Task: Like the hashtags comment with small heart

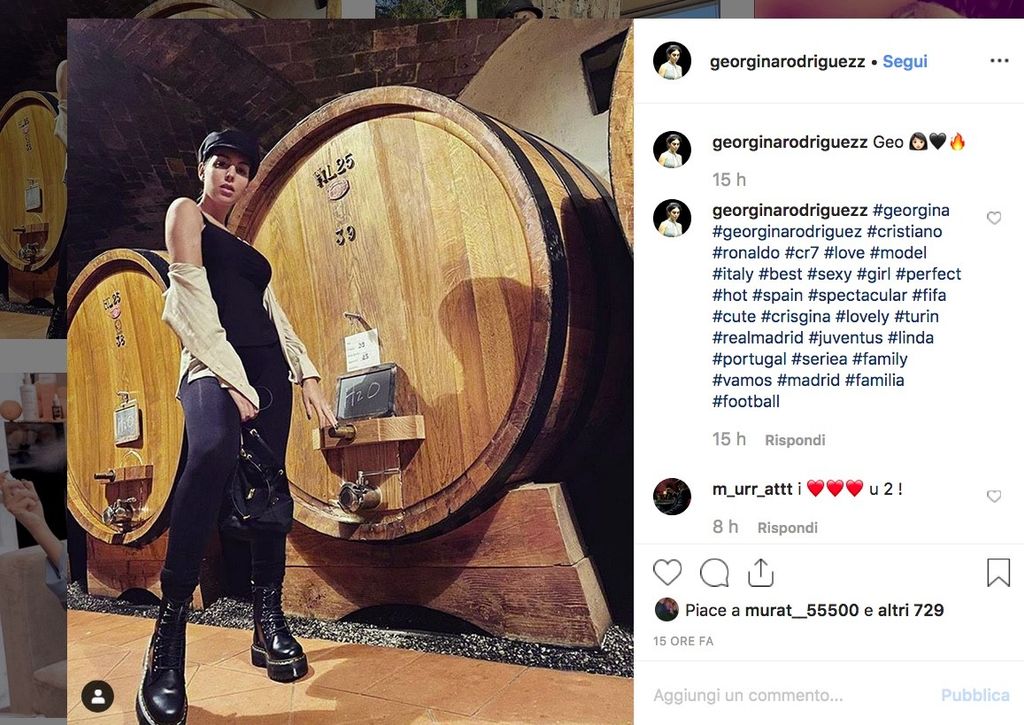Action: tap(994, 218)
